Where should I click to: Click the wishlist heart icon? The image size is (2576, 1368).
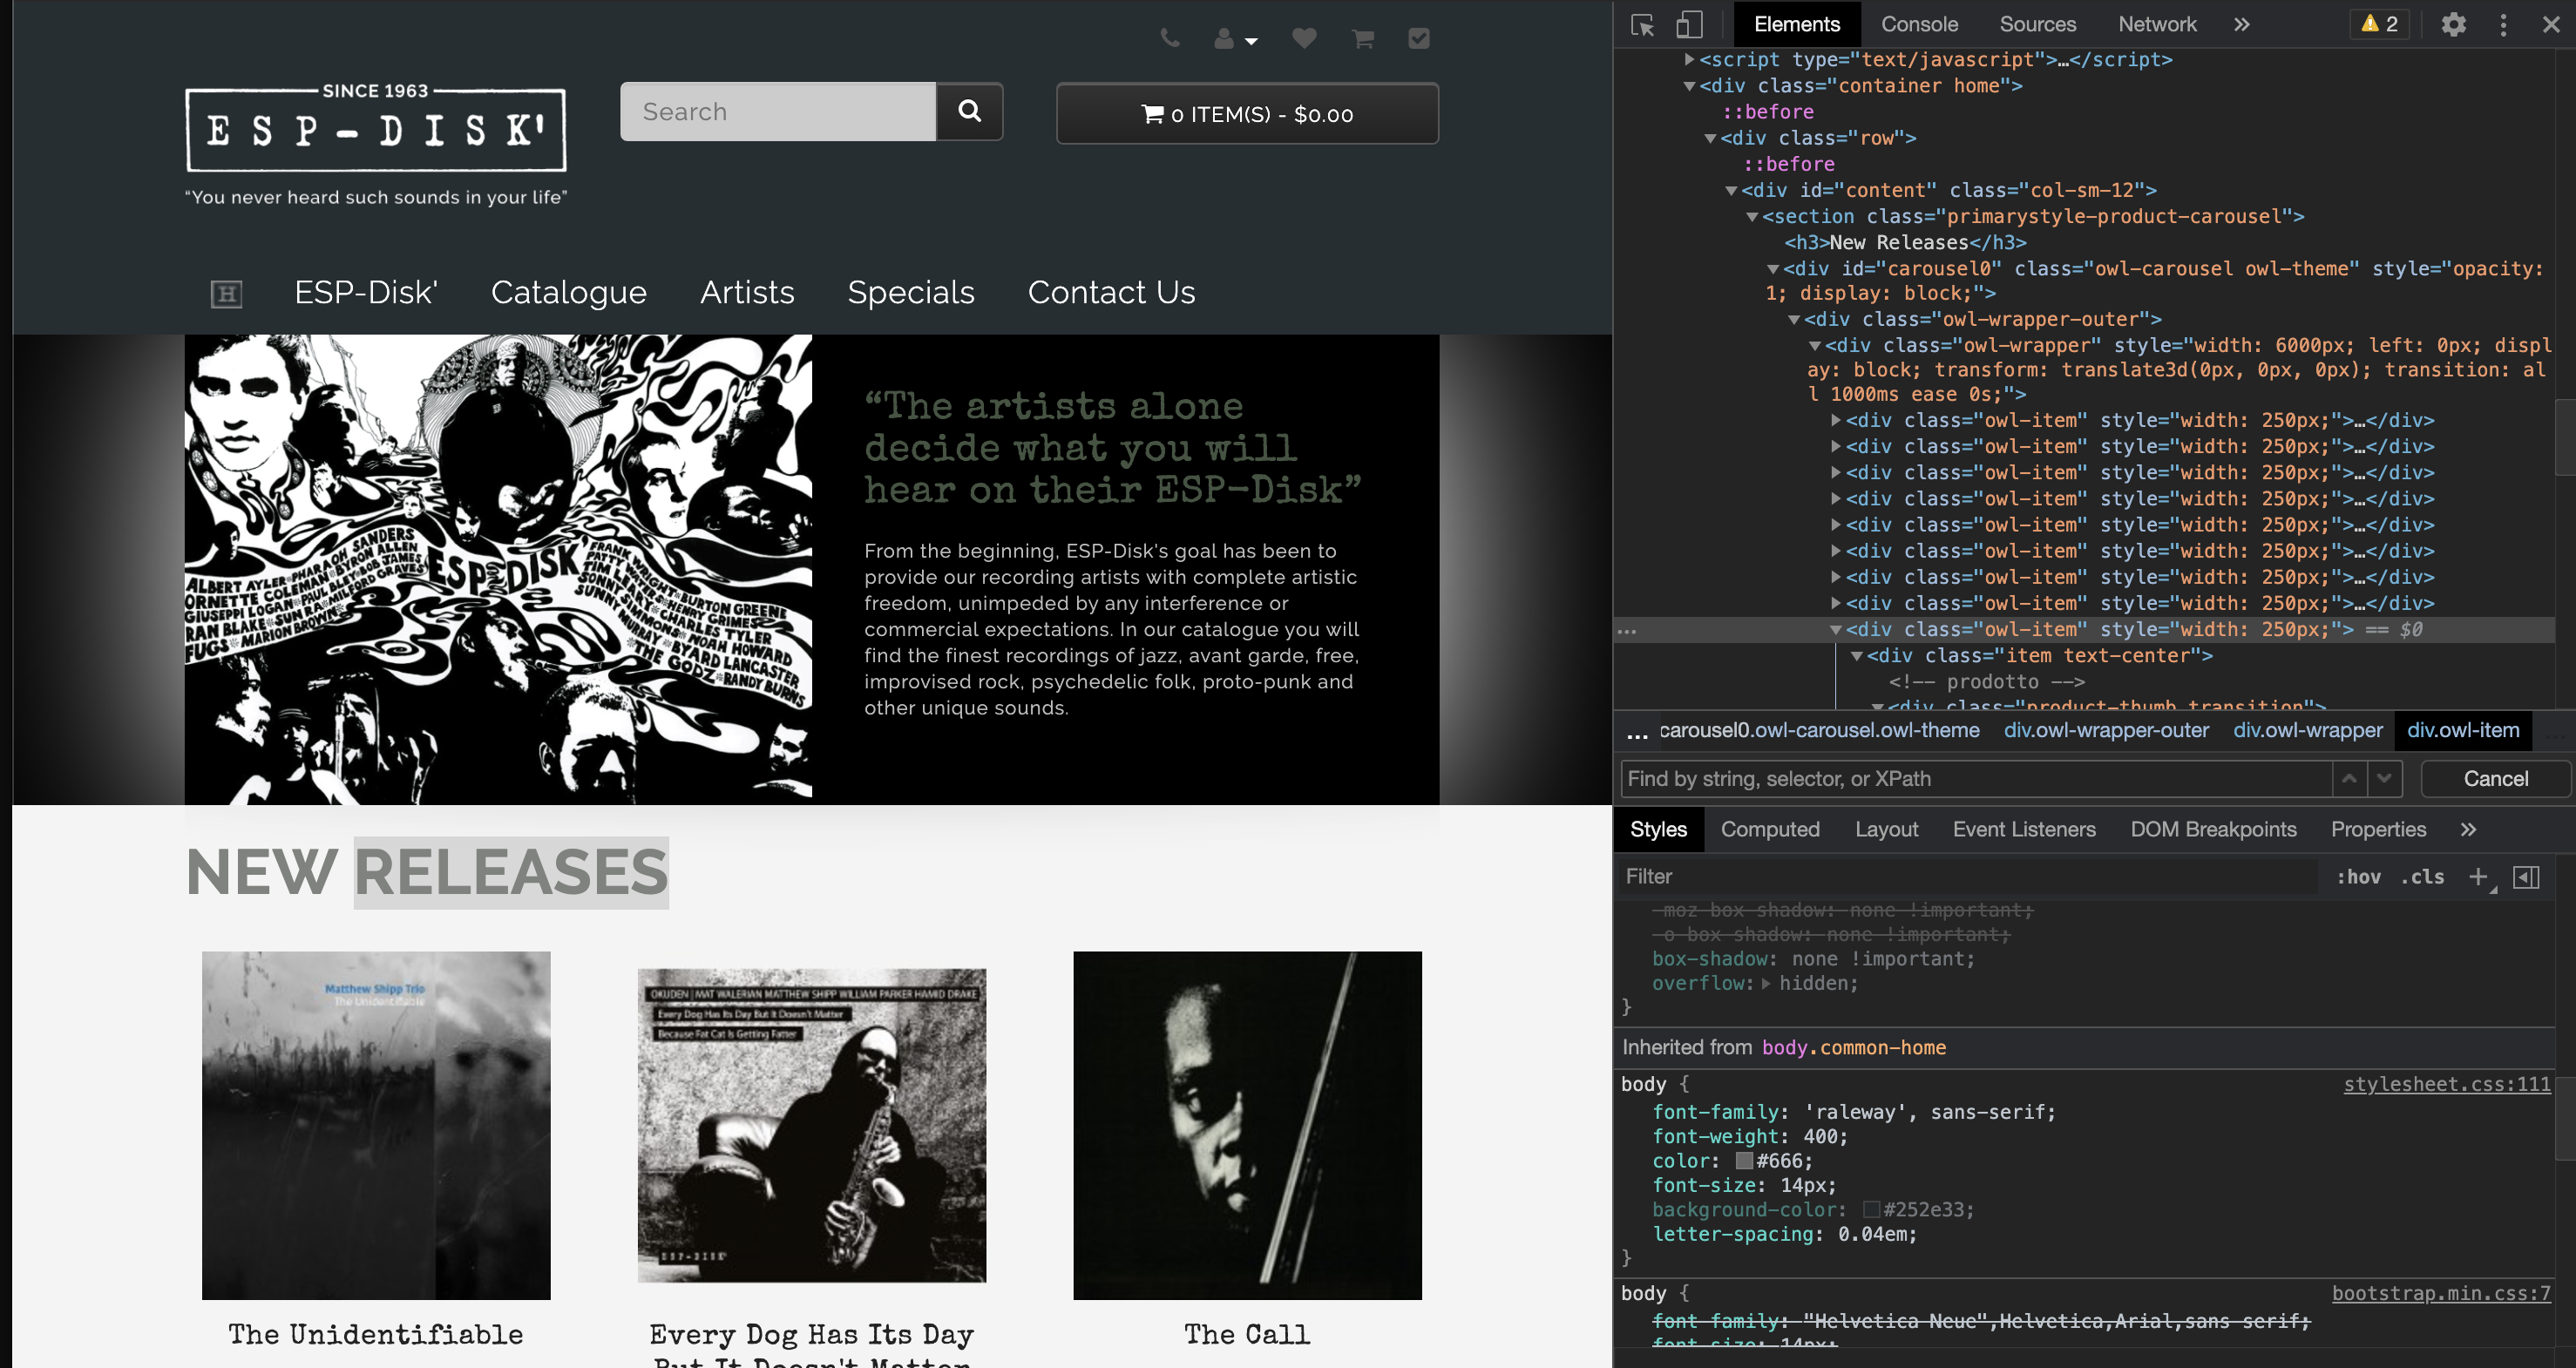[1303, 39]
